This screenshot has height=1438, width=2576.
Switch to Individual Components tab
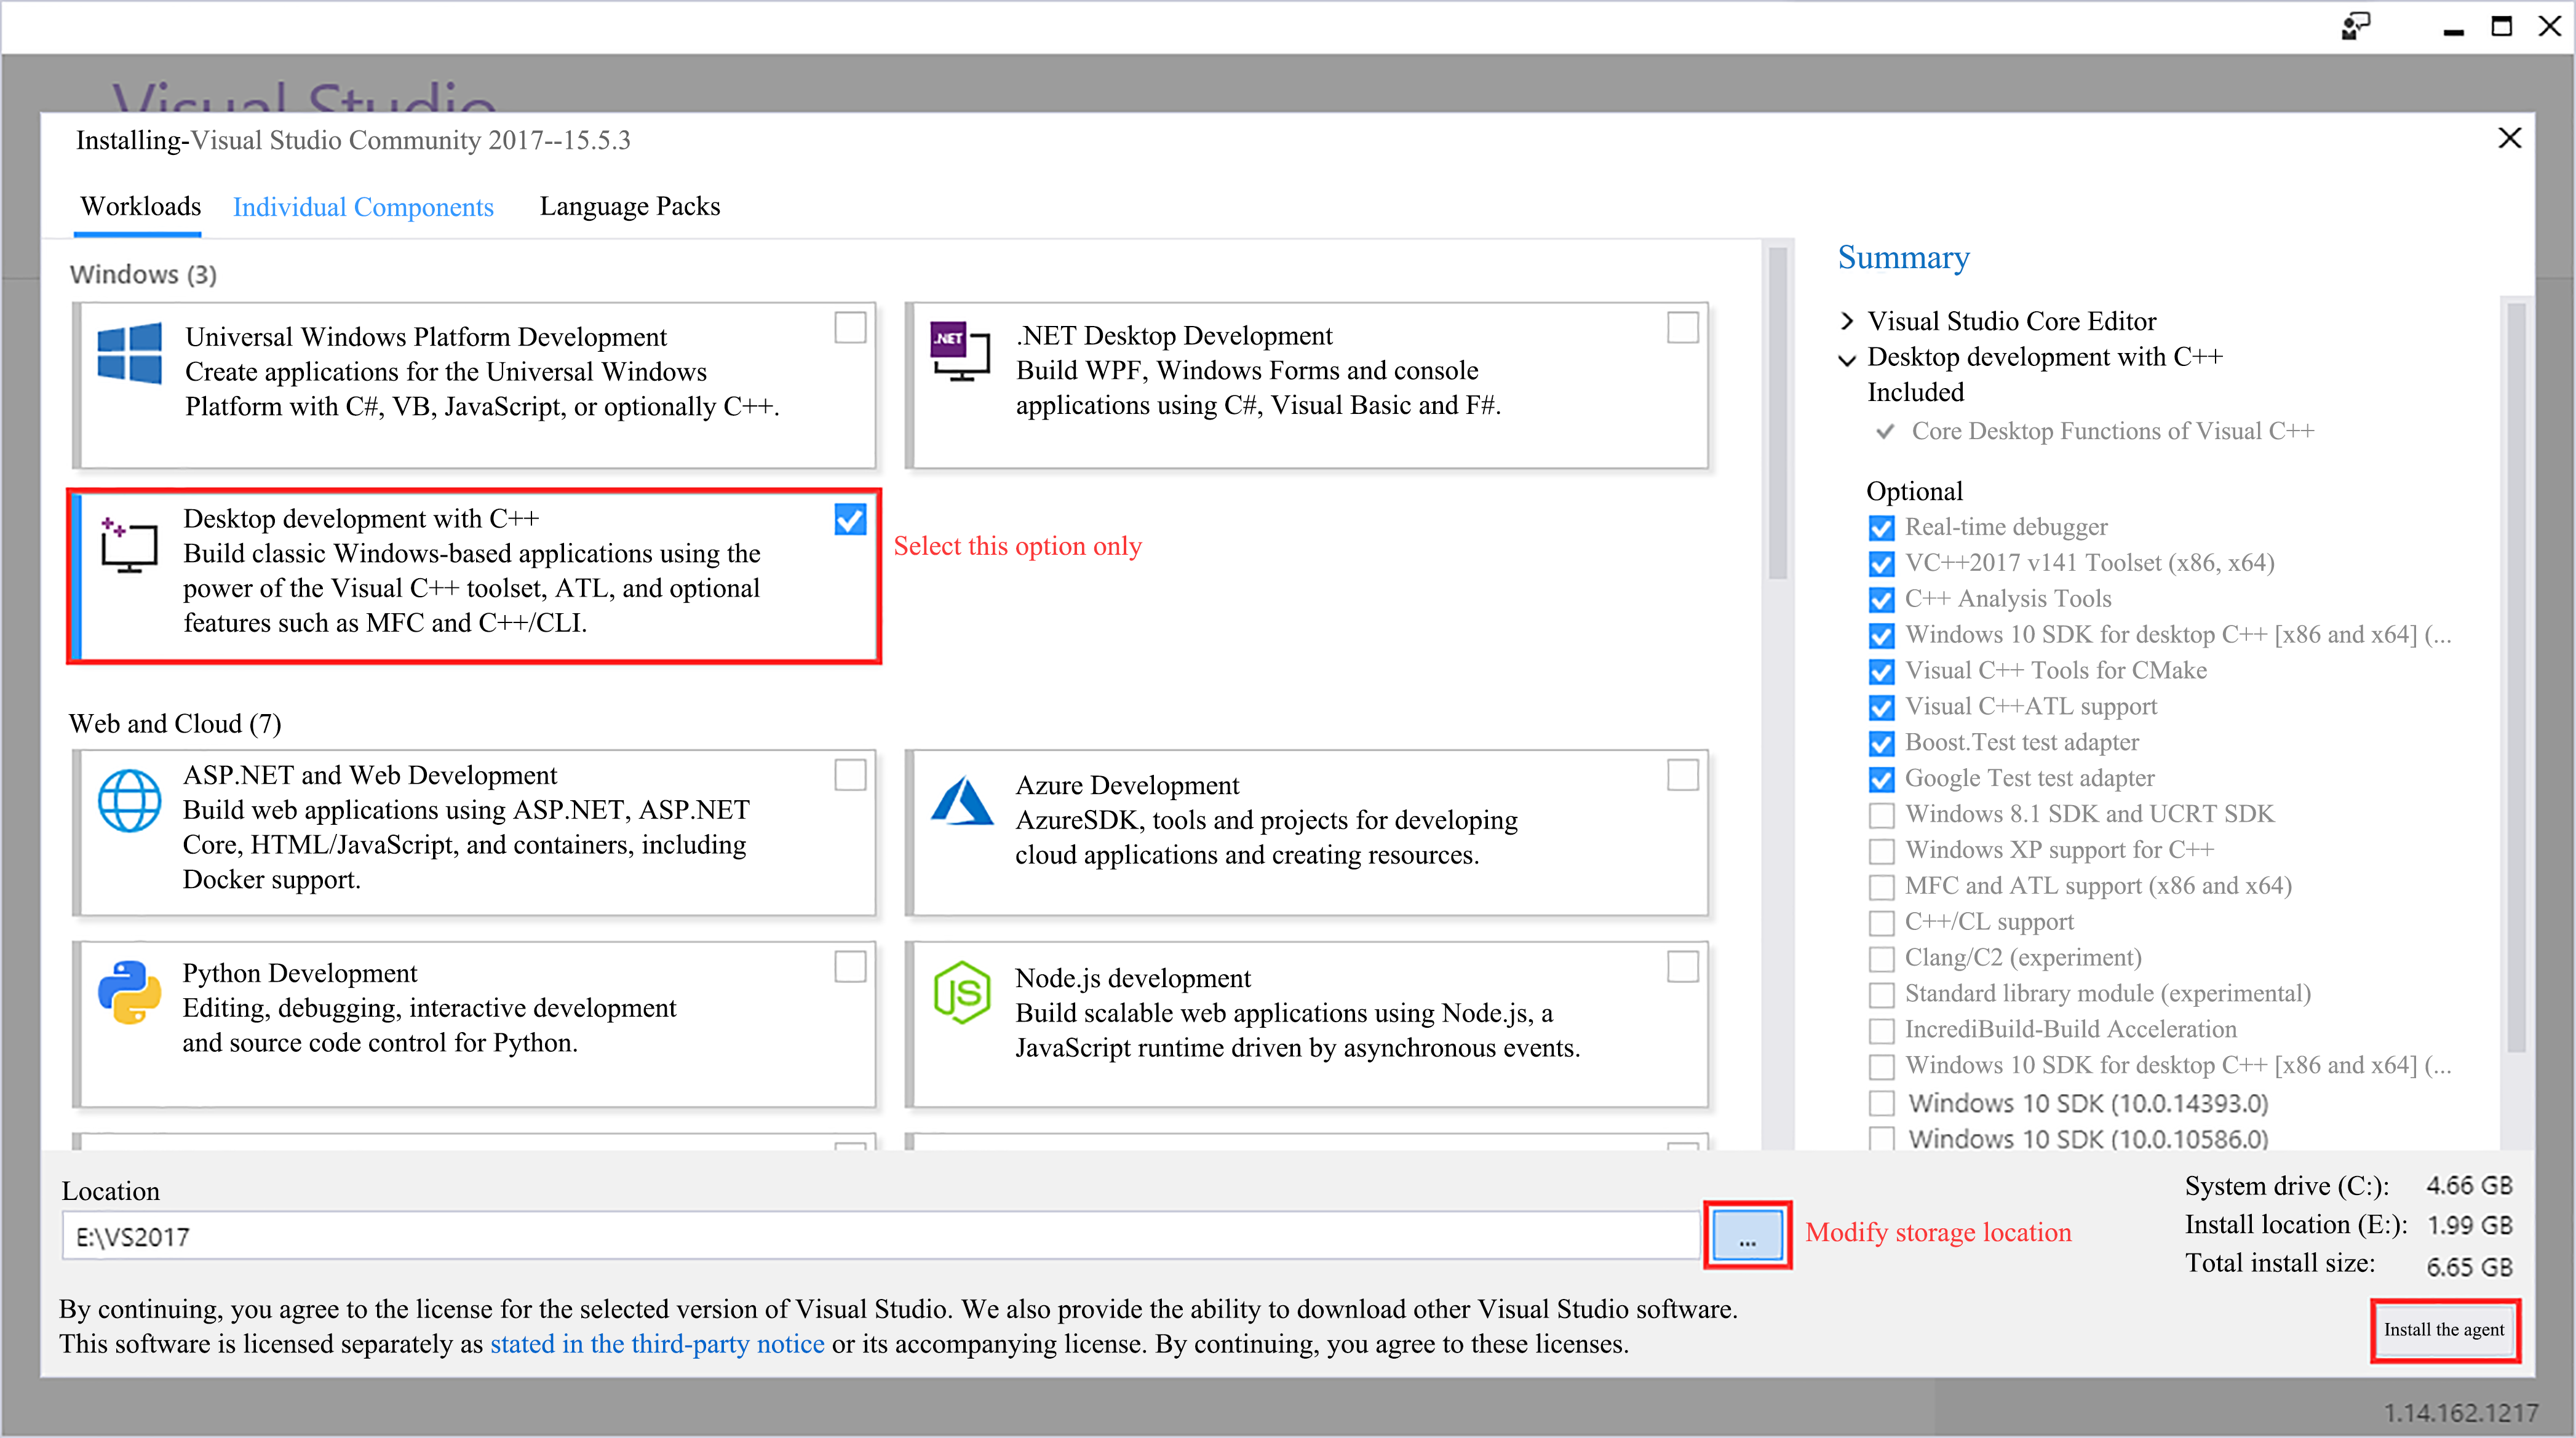click(363, 207)
